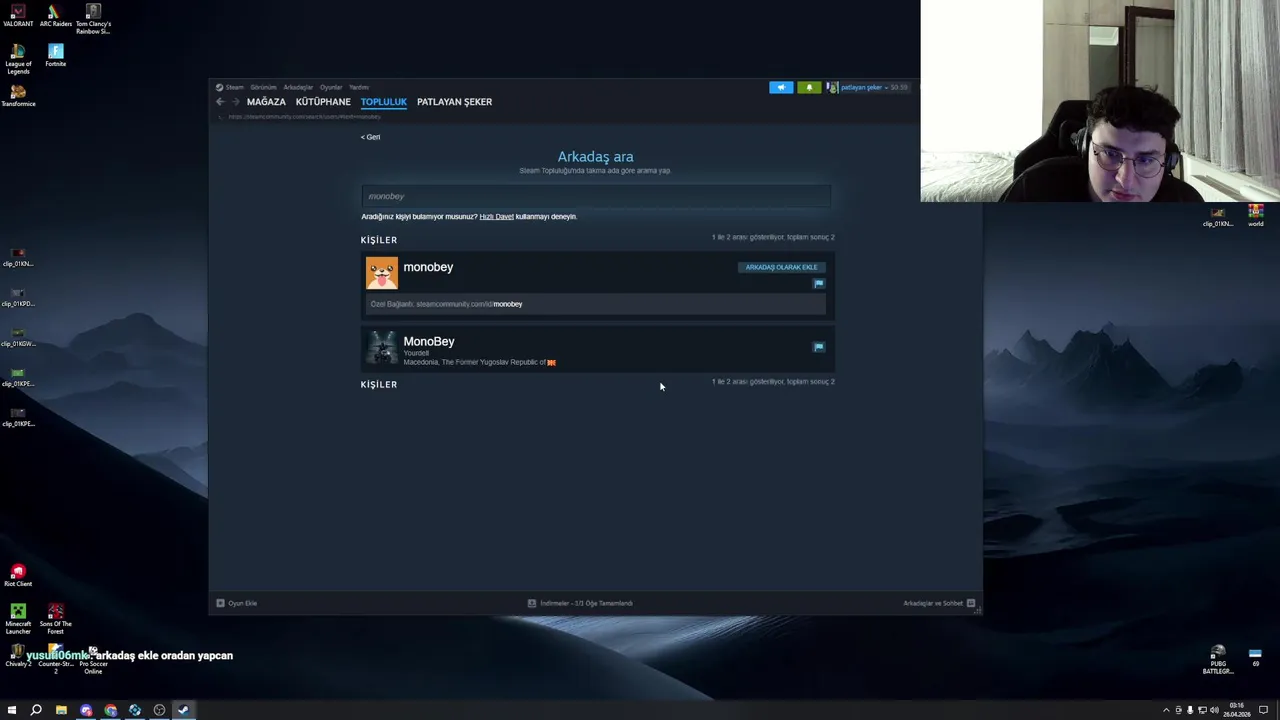Open Counter-Strike 2 desktop shortcut
1280x720 pixels.
pos(55,660)
